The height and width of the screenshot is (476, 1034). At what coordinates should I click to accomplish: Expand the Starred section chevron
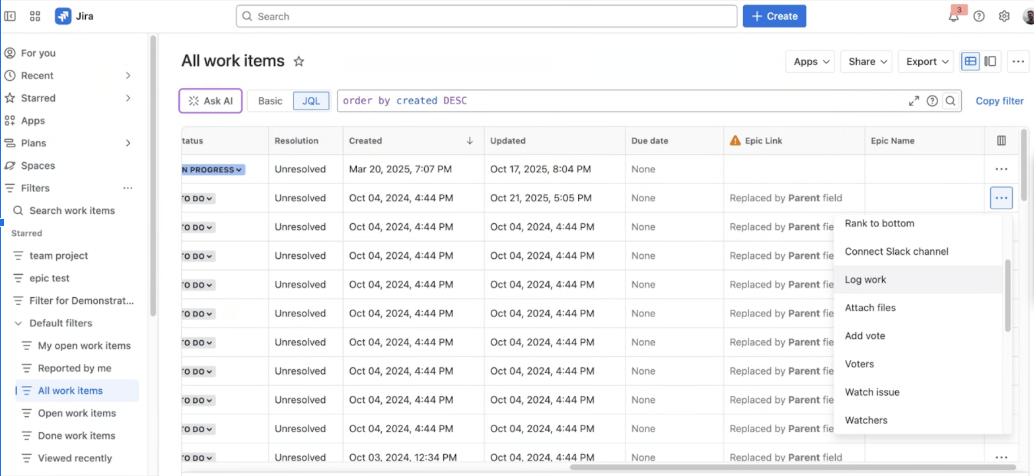pyautogui.click(x=128, y=98)
